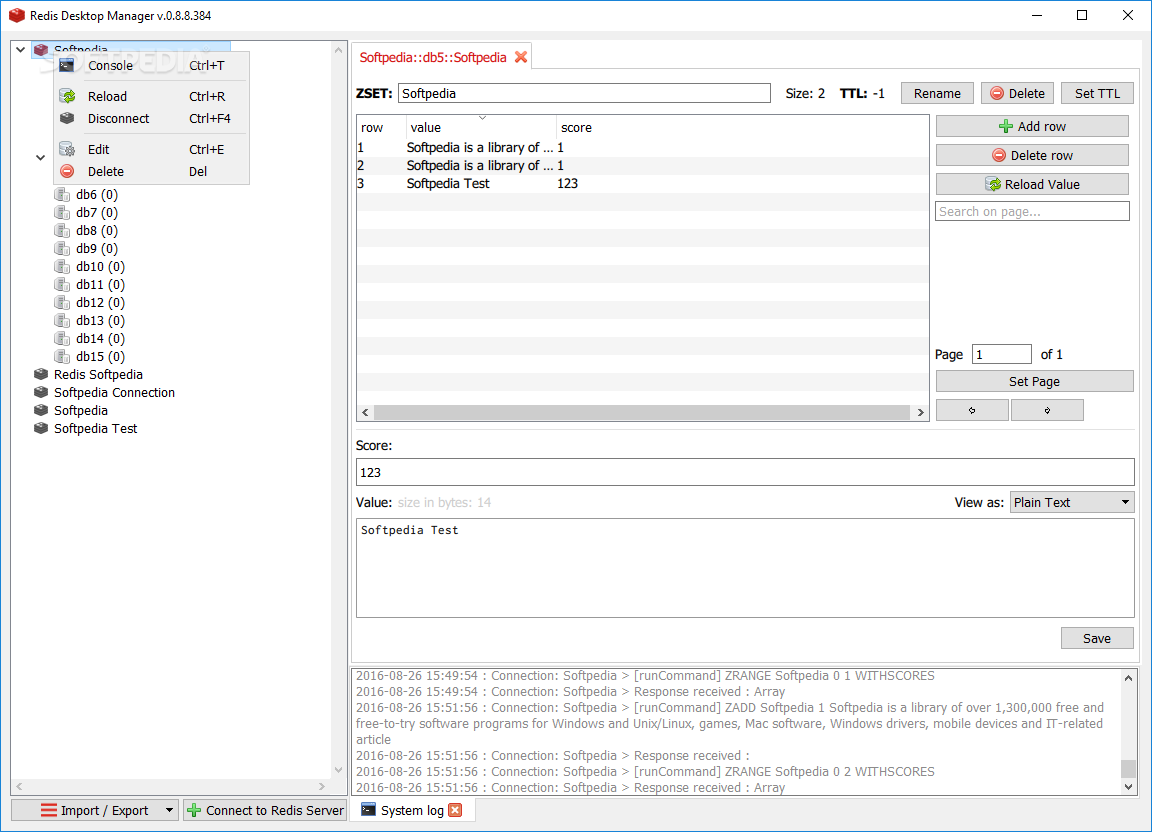Image resolution: width=1152 pixels, height=832 pixels.
Task: Click the Set TTL button
Action: pyautogui.click(x=1097, y=93)
